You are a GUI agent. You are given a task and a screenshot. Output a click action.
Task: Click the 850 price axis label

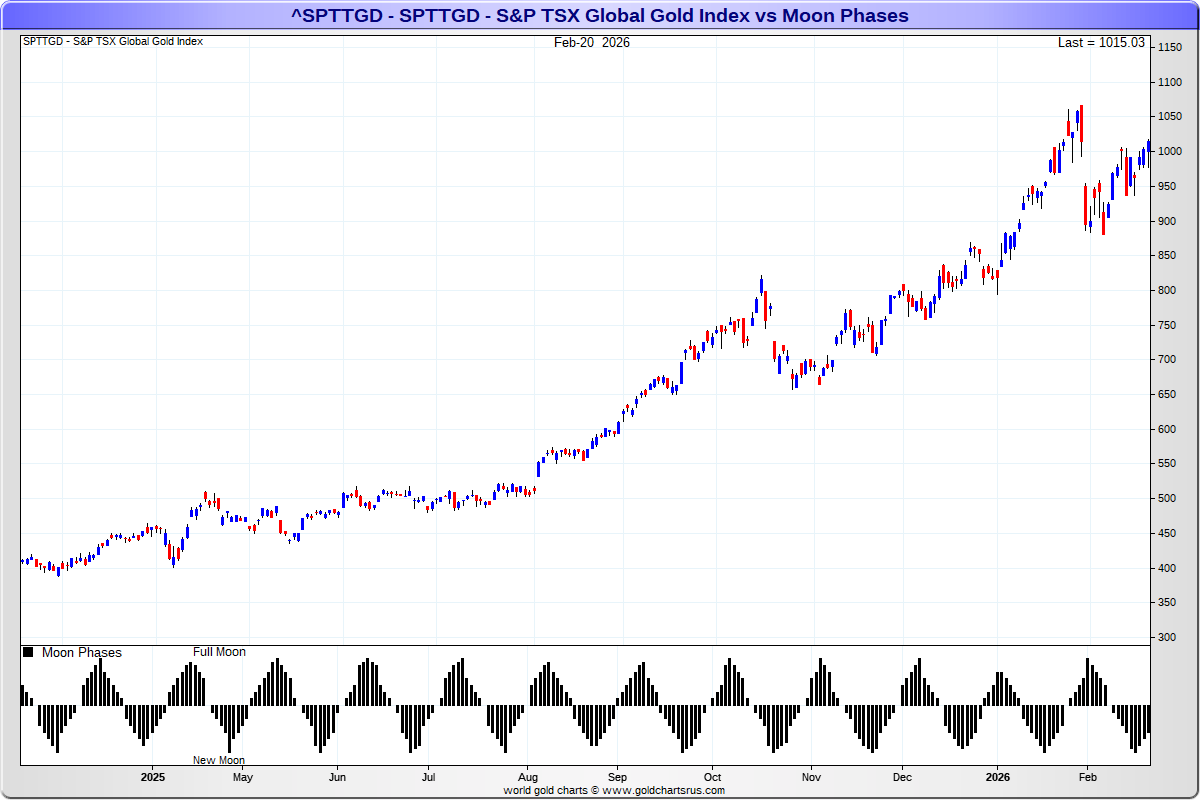(1167, 256)
